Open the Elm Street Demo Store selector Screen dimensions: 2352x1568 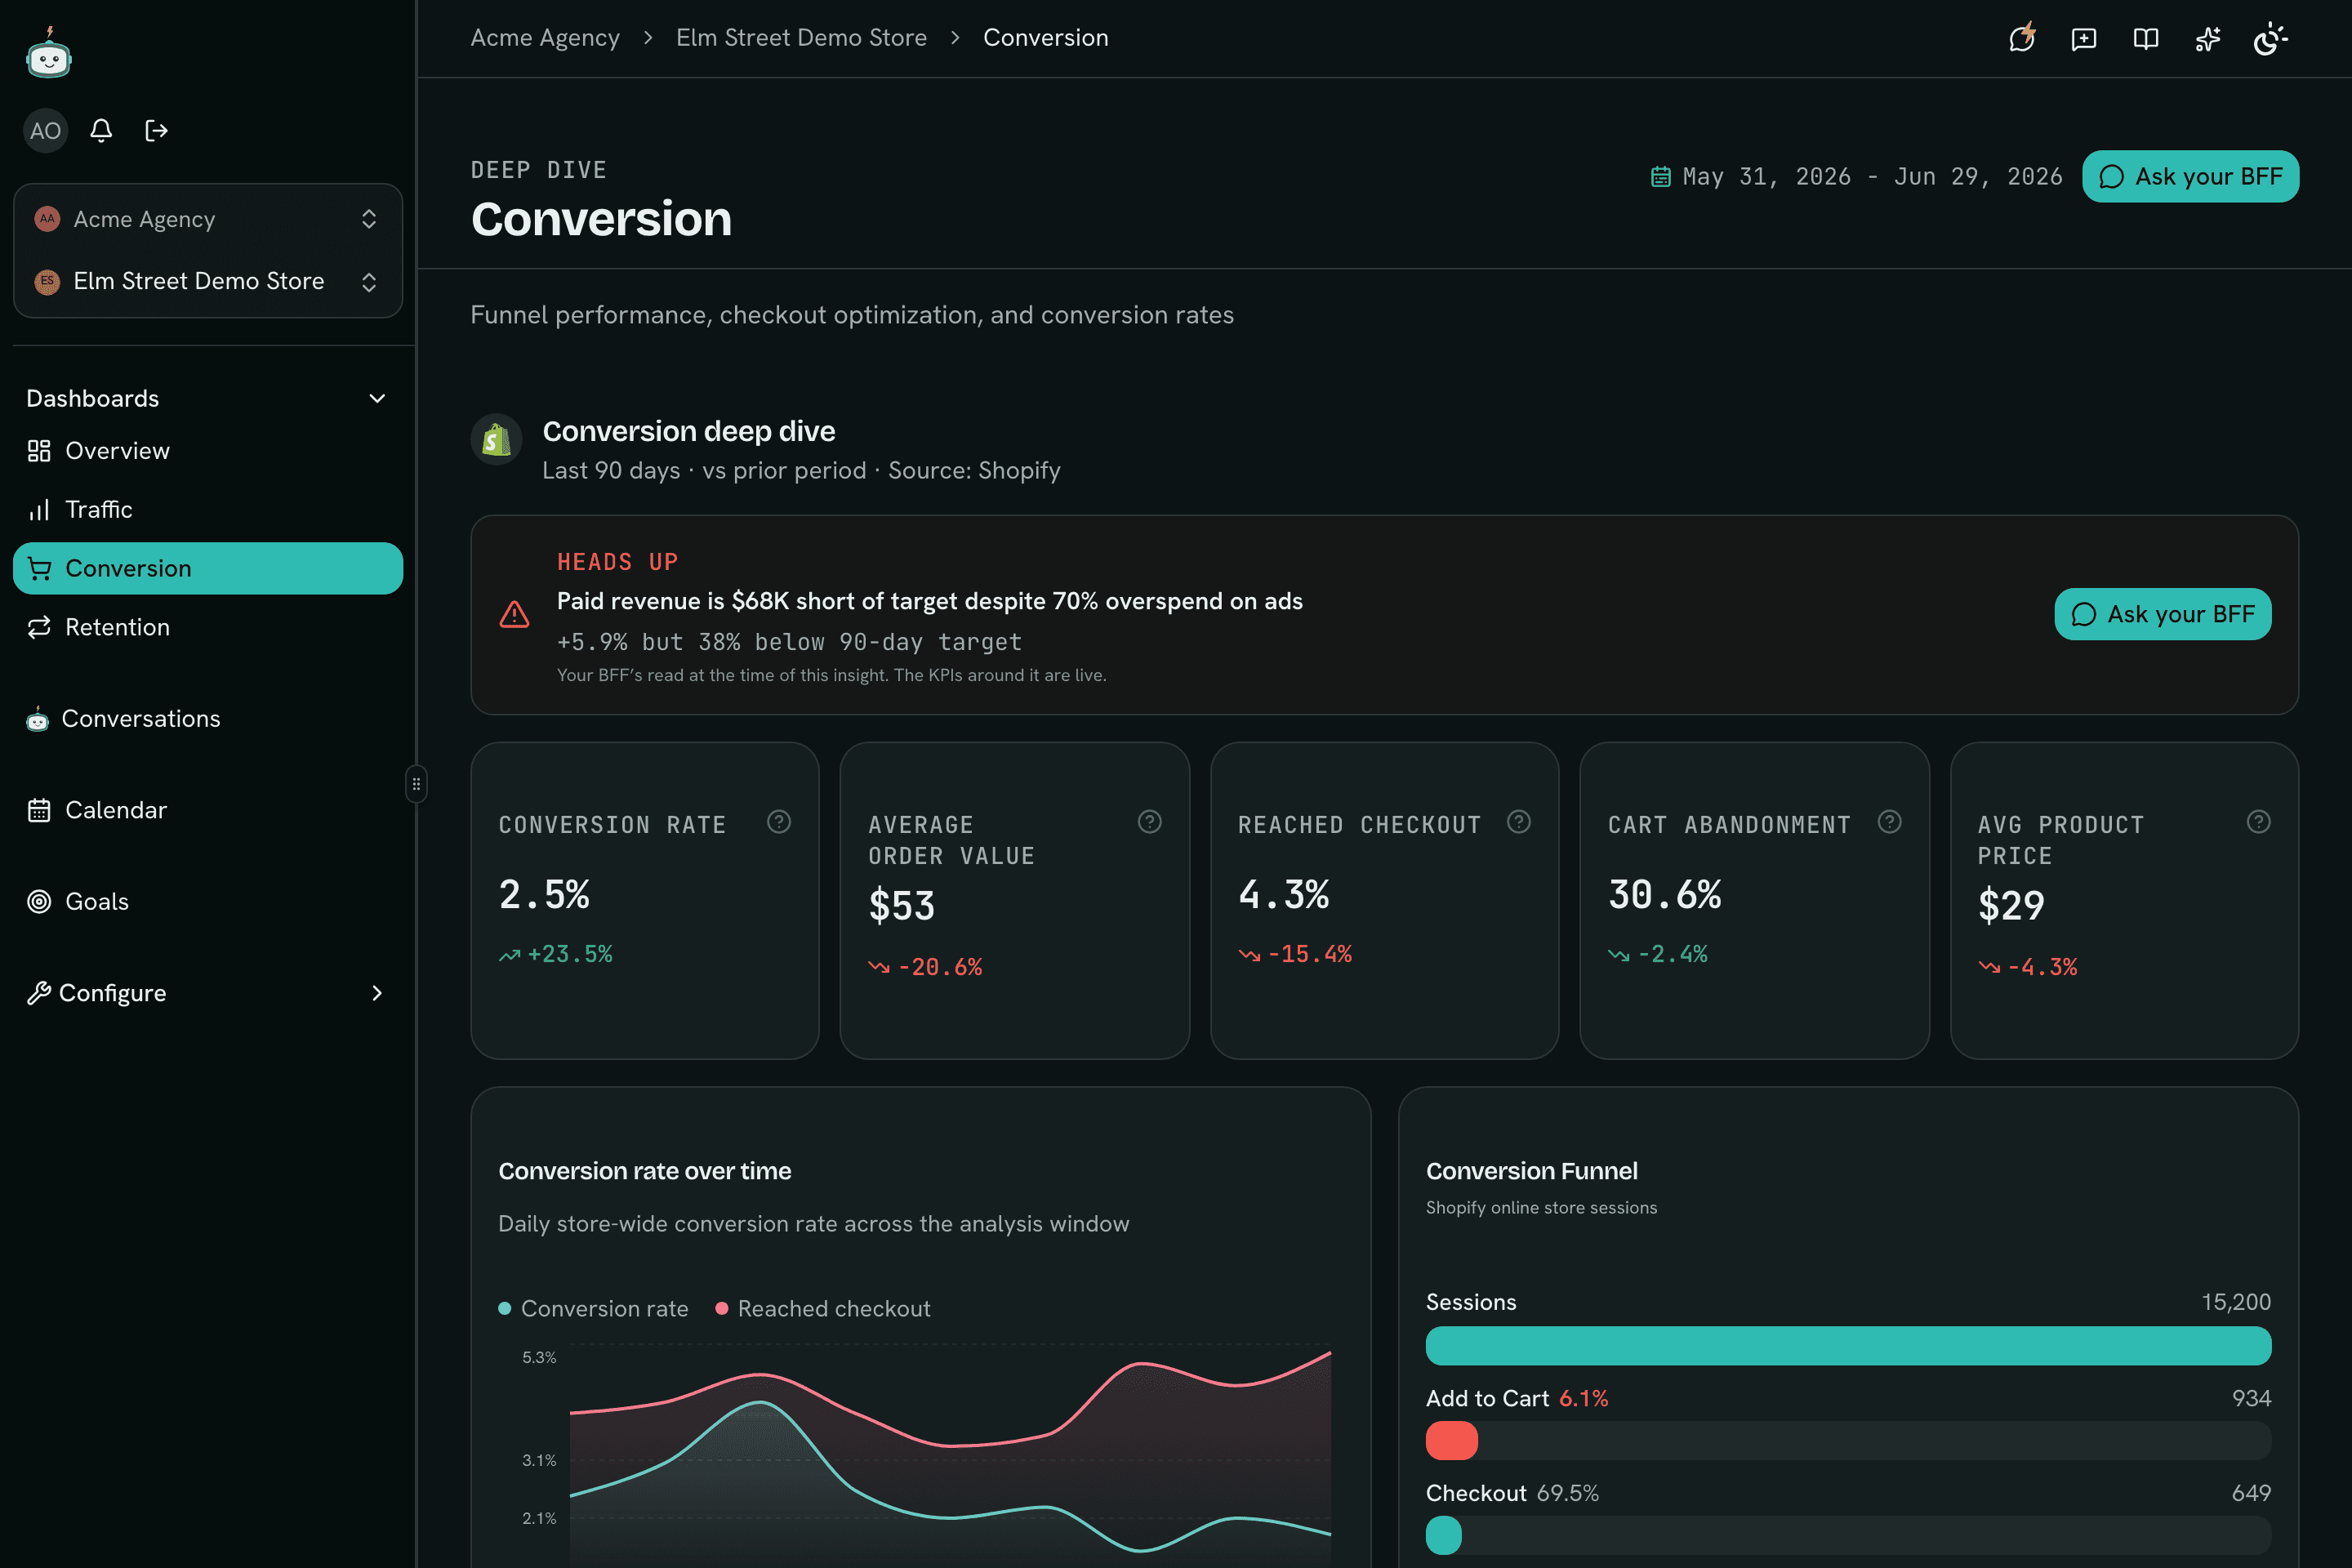point(207,281)
